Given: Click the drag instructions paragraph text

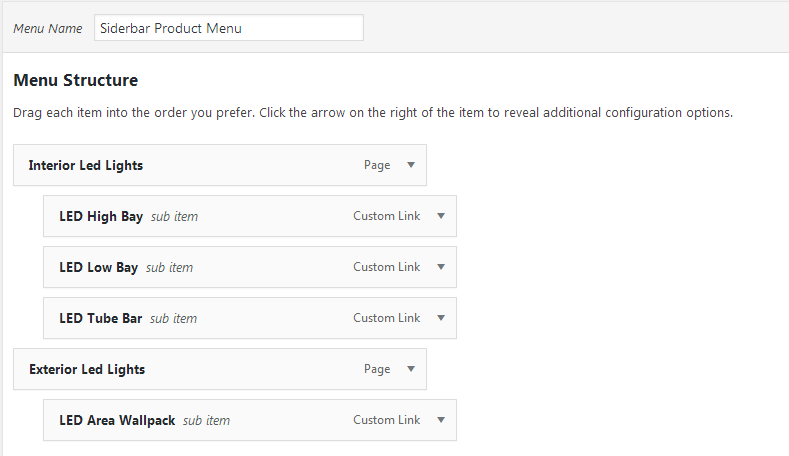Looking at the screenshot, I should tap(373, 112).
